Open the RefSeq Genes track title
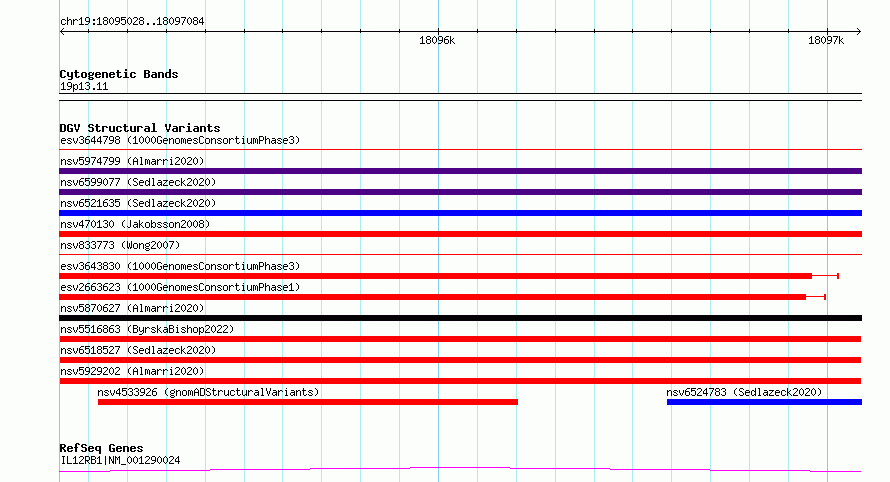 [x=101, y=448]
